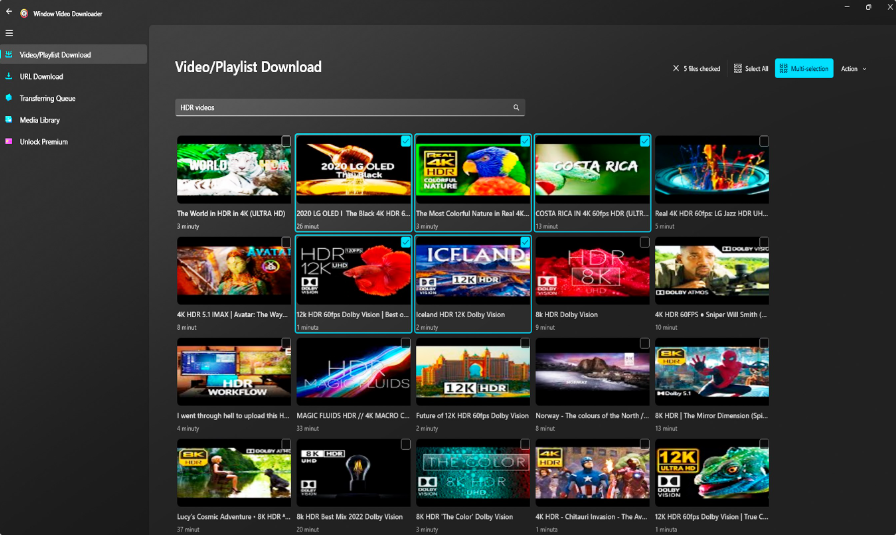The image size is (896, 535).
Task: Open Media Library in sidebar
Action: (74, 119)
